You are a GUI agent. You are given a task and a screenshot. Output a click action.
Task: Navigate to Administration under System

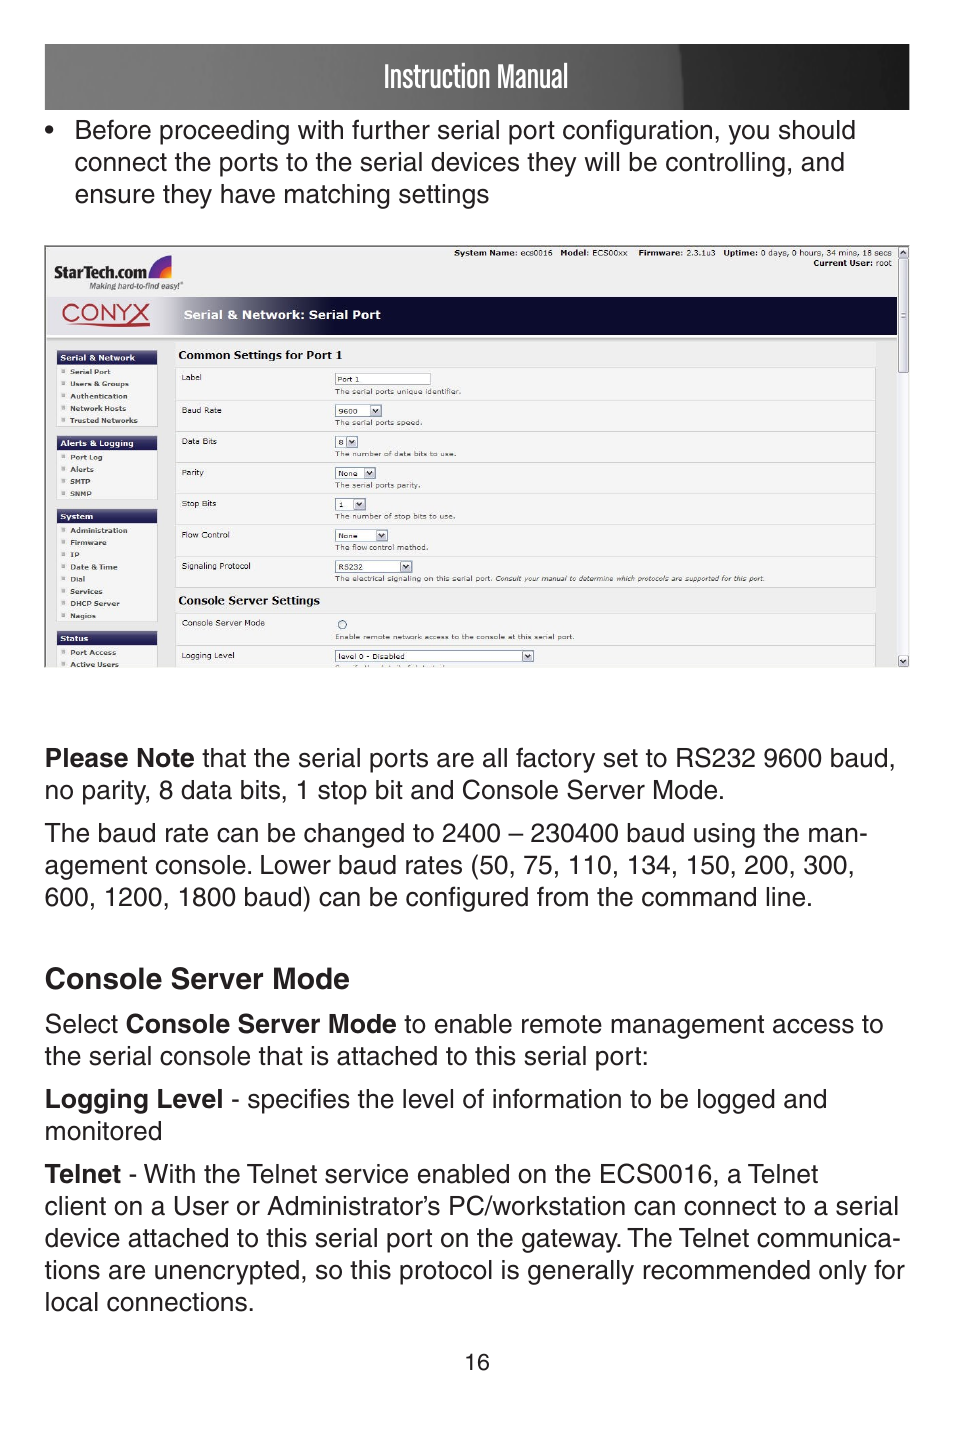(98, 530)
